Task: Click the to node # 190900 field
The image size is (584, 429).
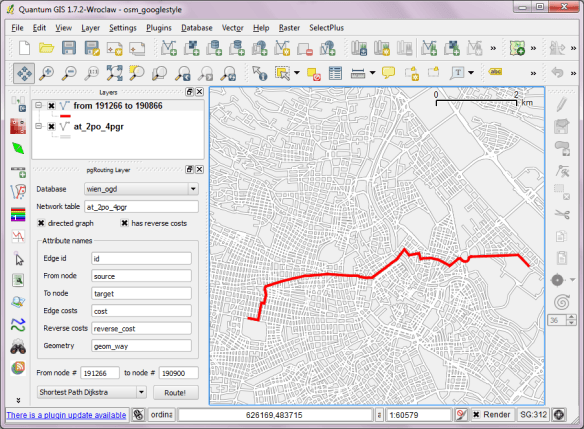Action: click(179, 373)
